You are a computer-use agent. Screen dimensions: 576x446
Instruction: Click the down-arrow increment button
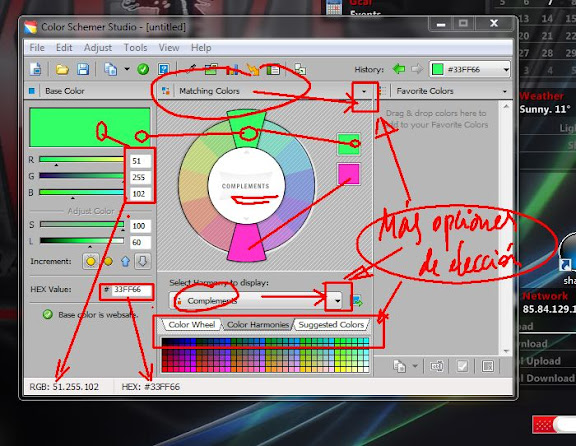[x=143, y=261]
